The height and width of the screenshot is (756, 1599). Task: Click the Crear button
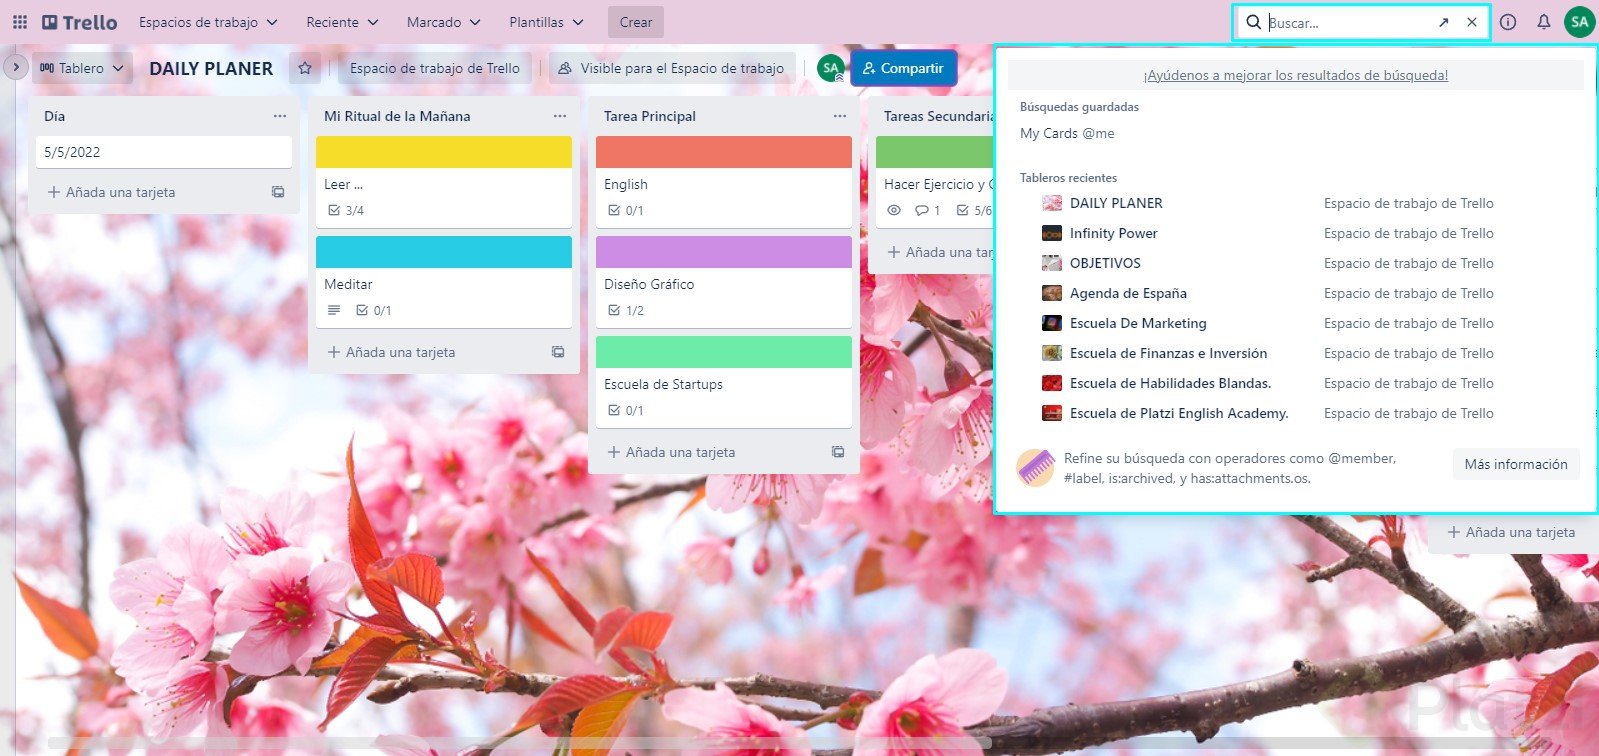point(636,22)
